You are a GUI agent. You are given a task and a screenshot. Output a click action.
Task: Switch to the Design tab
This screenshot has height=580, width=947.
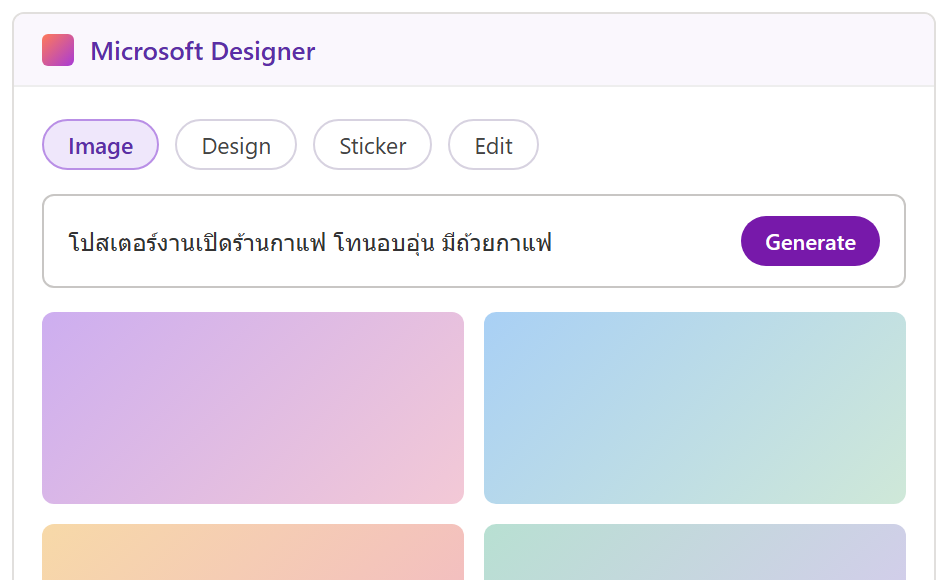[236, 145]
